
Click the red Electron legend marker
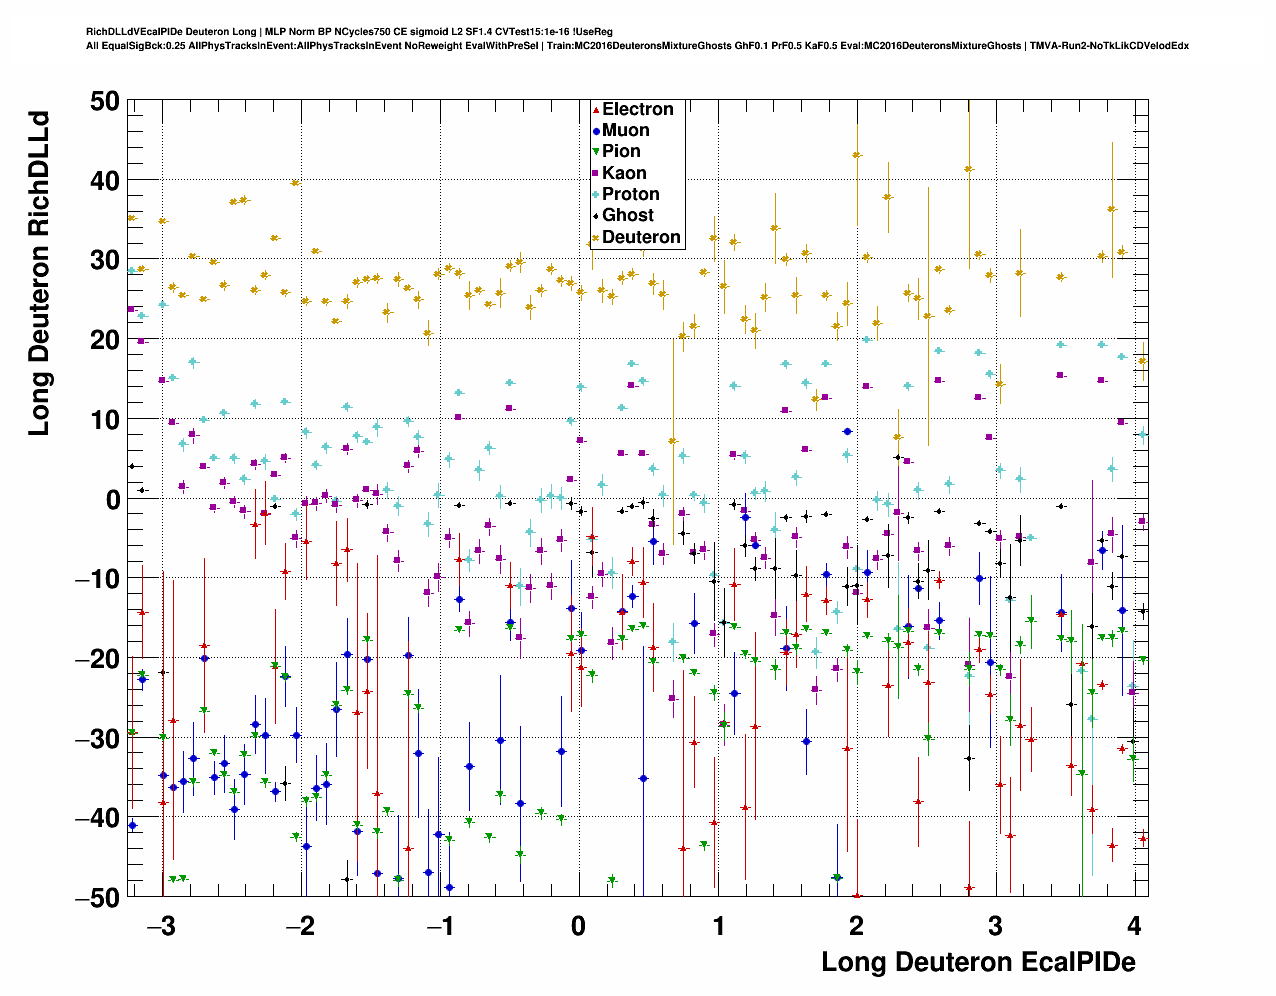point(596,110)
